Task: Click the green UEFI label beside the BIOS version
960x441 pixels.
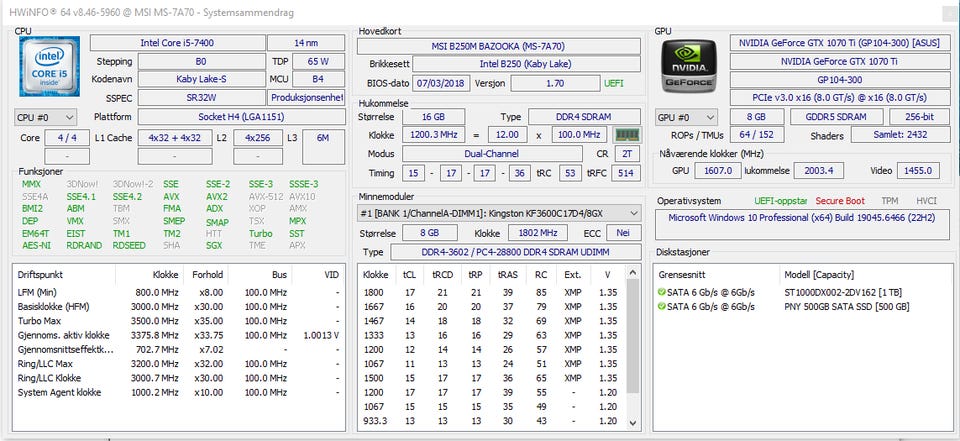Action: [614, 83]
